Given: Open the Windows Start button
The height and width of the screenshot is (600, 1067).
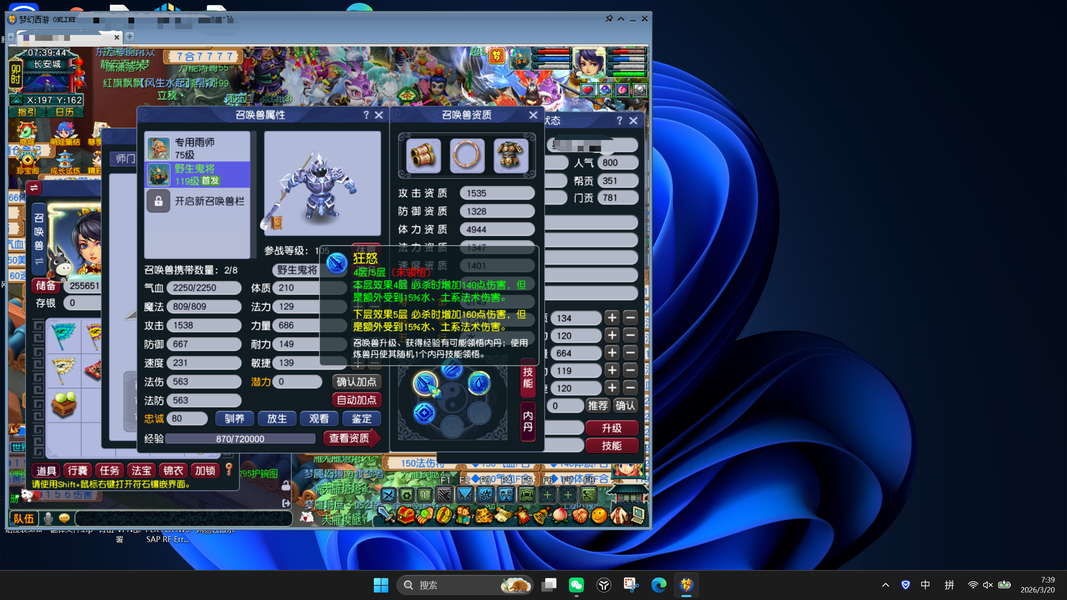Looking at the screenshot, I should (381, 585).
